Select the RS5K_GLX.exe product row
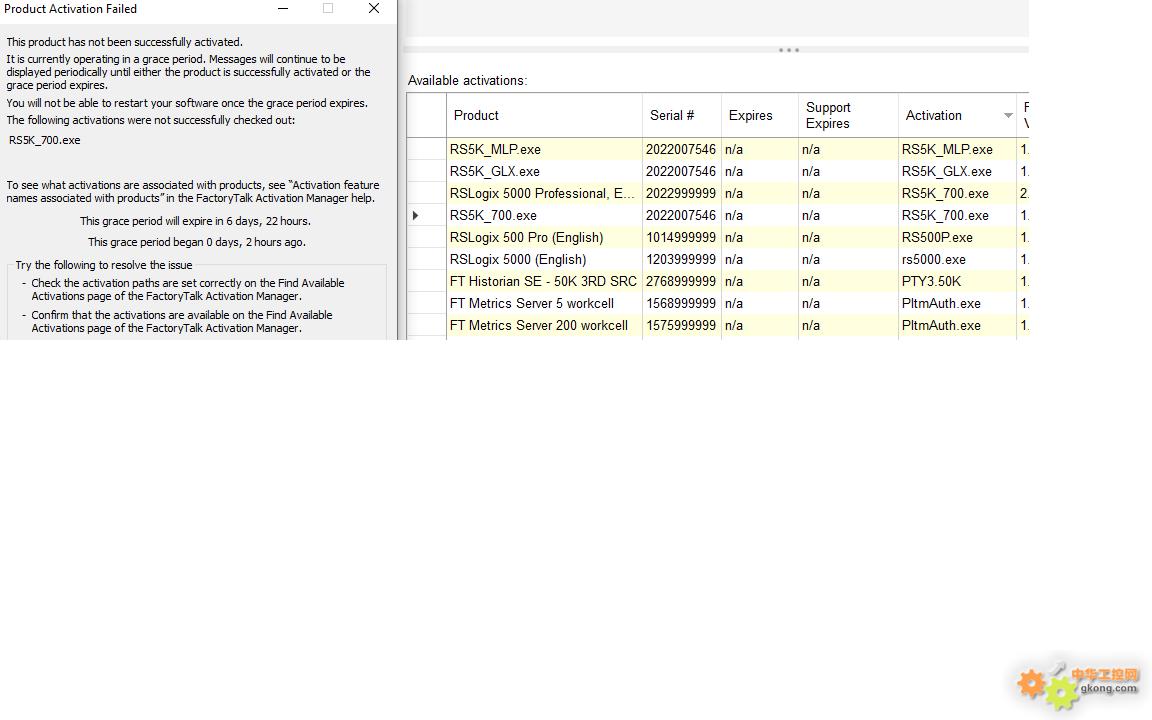The width and height of the screenshot is (1152, 720). 495,171
